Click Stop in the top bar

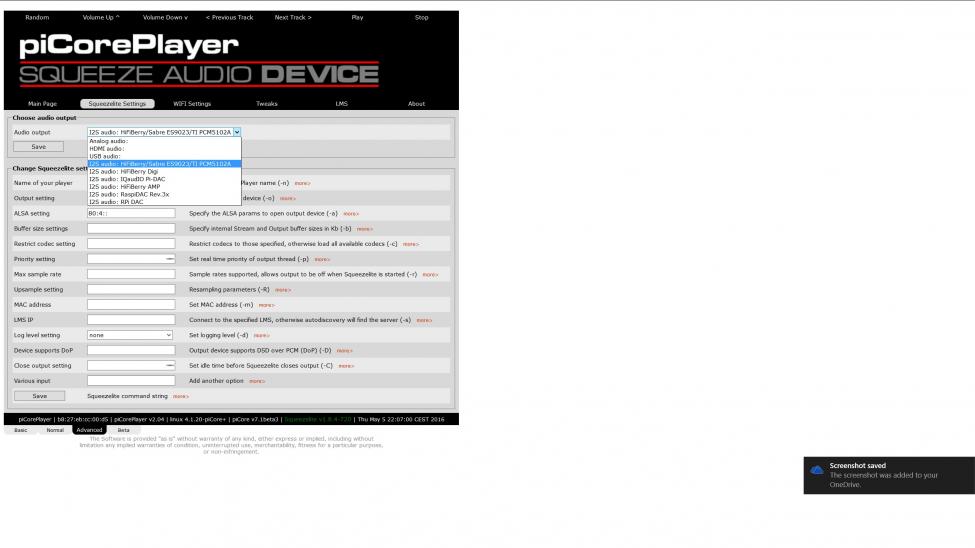click(x=422, y=17)
